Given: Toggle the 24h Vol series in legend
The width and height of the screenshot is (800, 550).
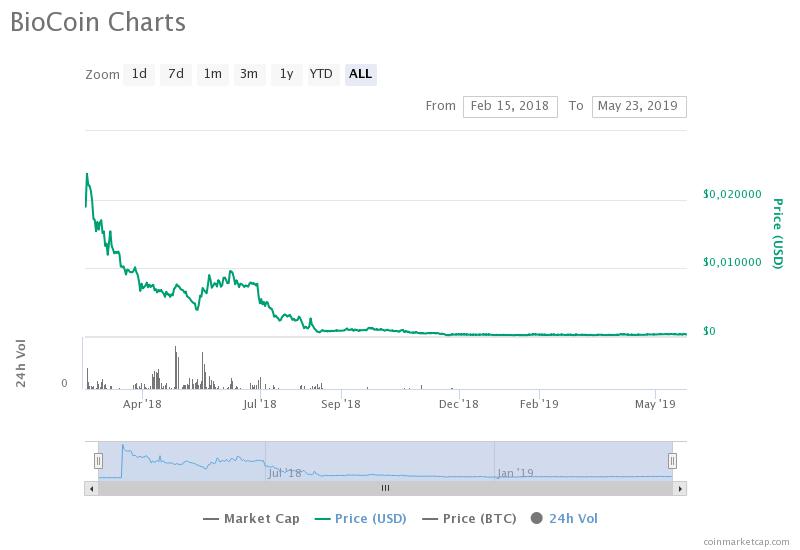Looking at the screenshot, I should coord(564,518).
